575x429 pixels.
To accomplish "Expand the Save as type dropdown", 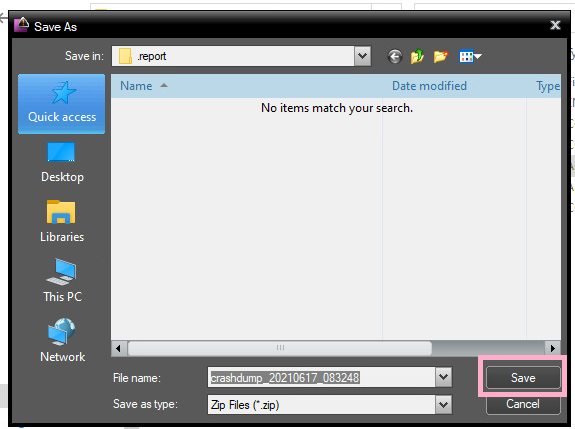I will pyautogui.click(x=443, y=404).
